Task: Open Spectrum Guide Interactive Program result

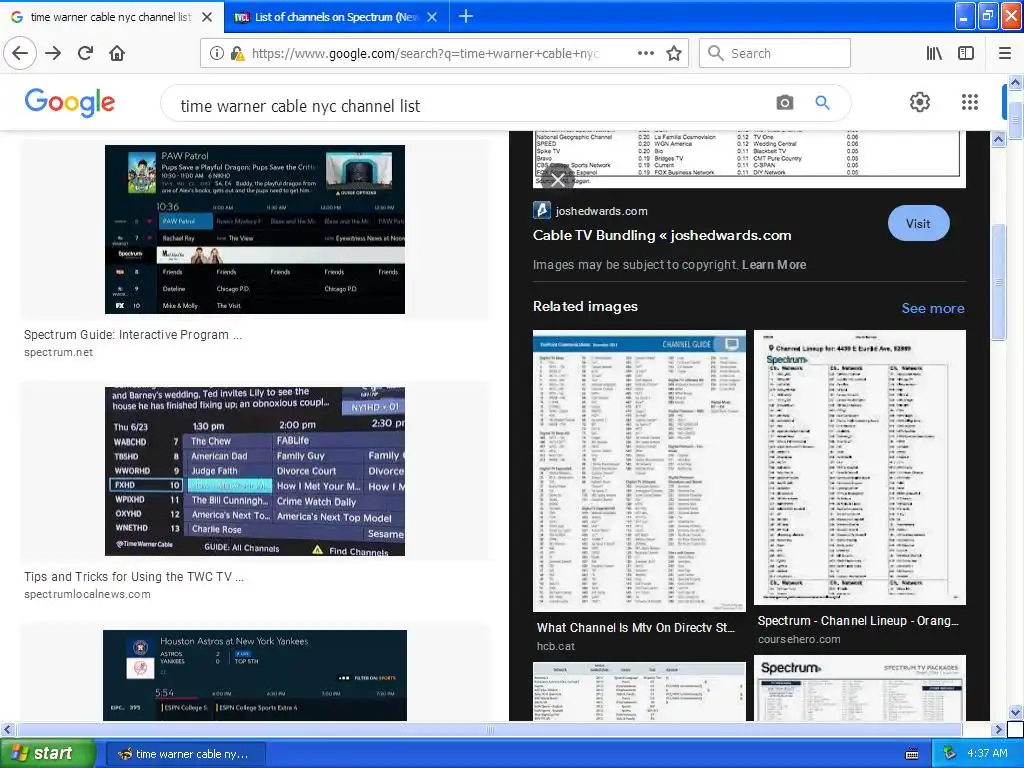Action: coord(133,334)
